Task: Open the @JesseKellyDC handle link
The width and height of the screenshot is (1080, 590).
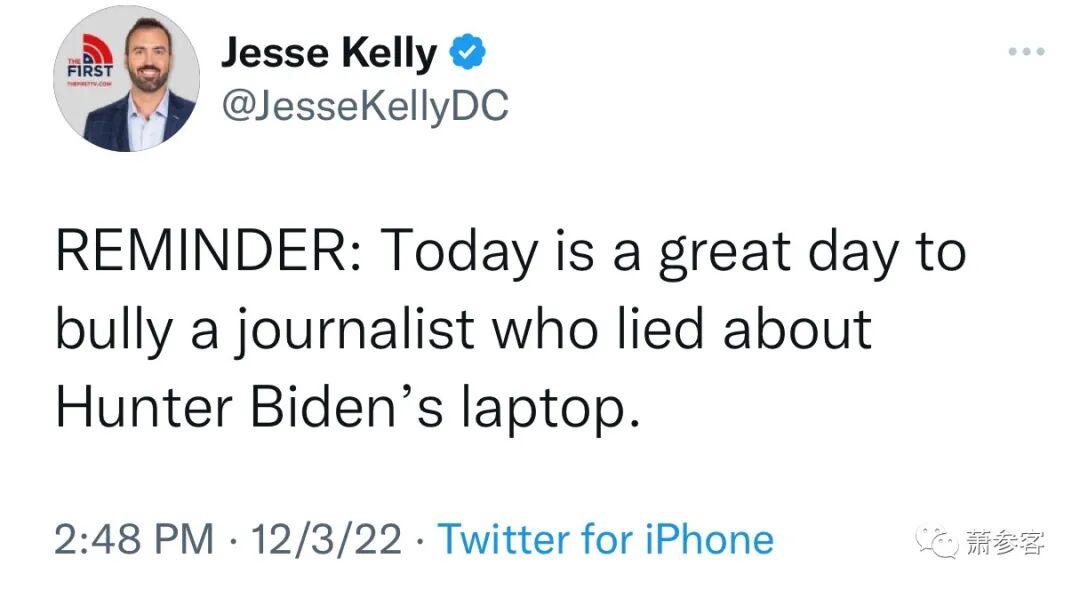Action: coord(364,104)
